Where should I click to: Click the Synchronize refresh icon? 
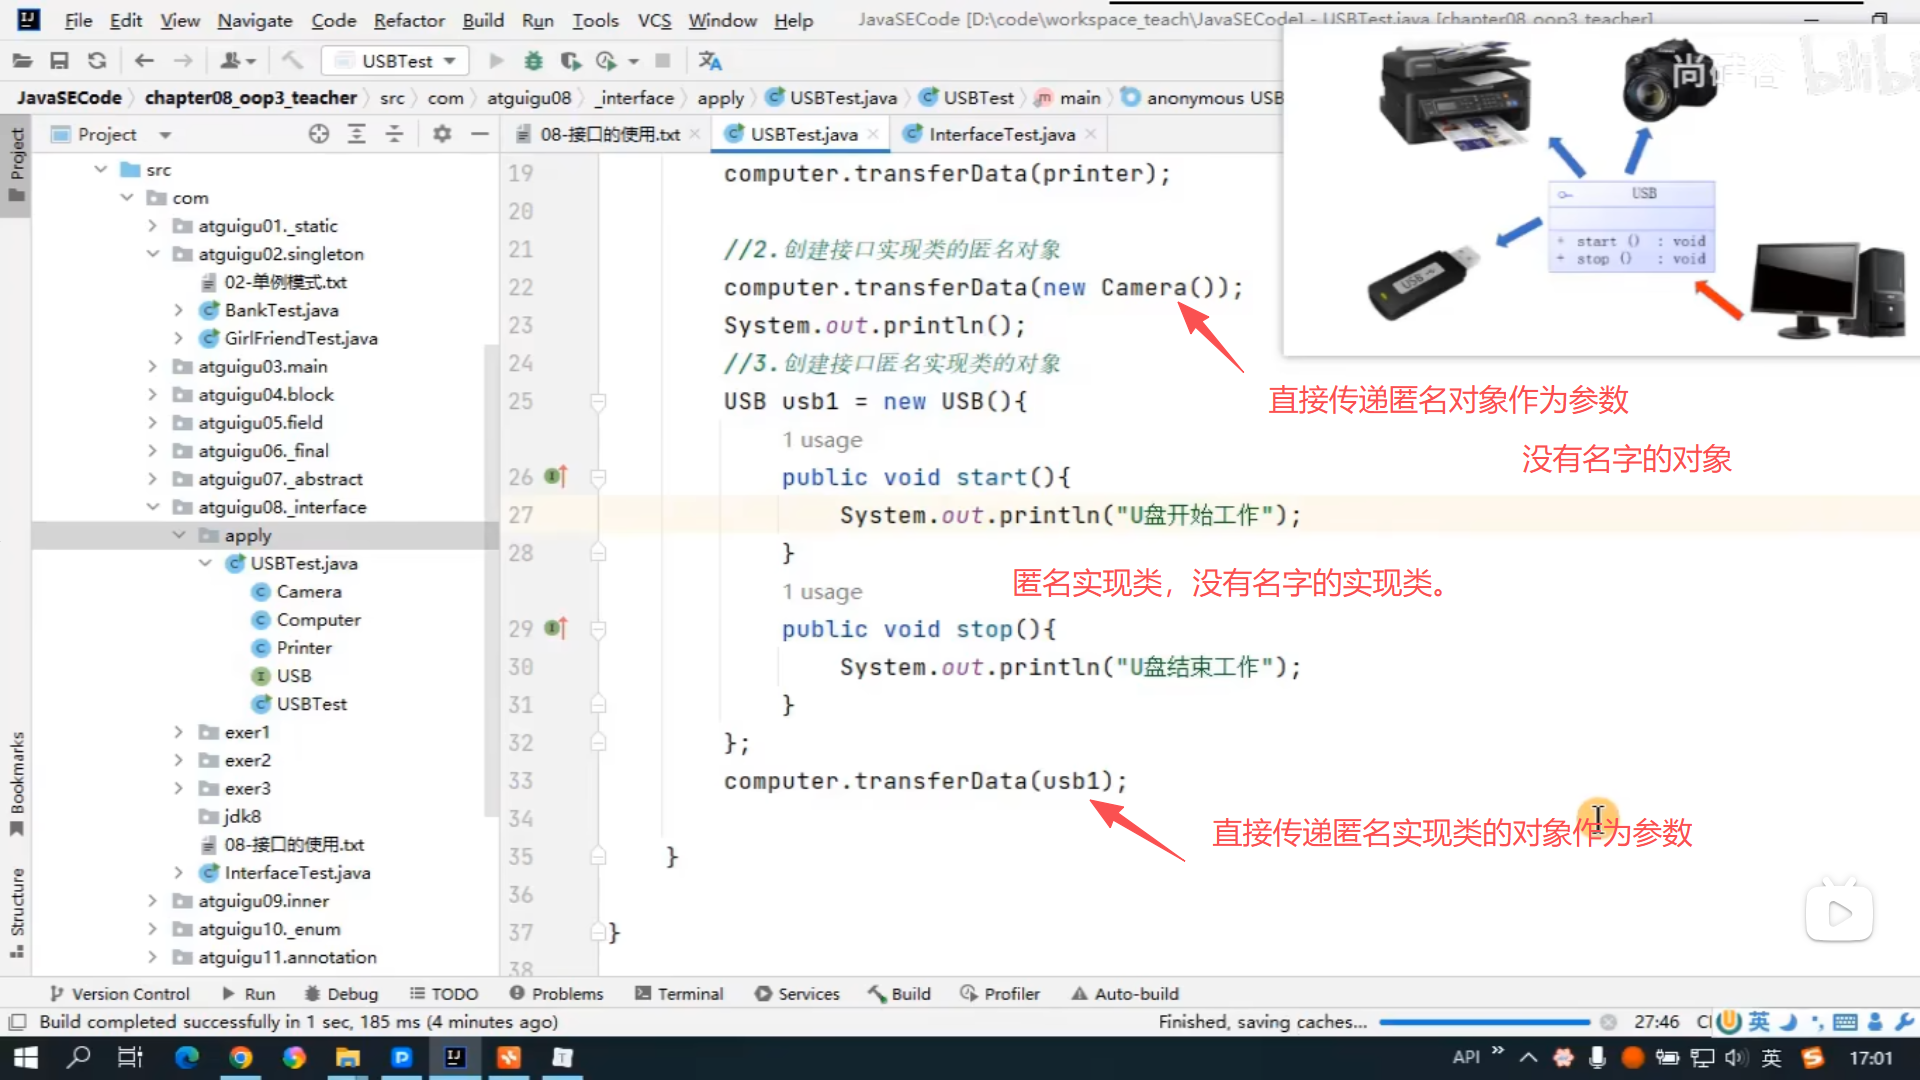[97, 61]
